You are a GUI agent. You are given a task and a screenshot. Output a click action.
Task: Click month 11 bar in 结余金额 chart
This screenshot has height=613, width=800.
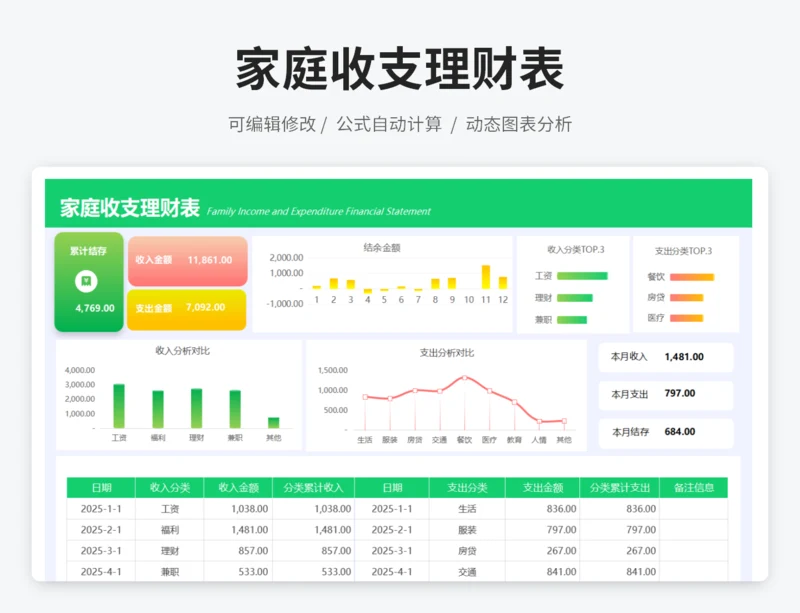click(486, 277)
